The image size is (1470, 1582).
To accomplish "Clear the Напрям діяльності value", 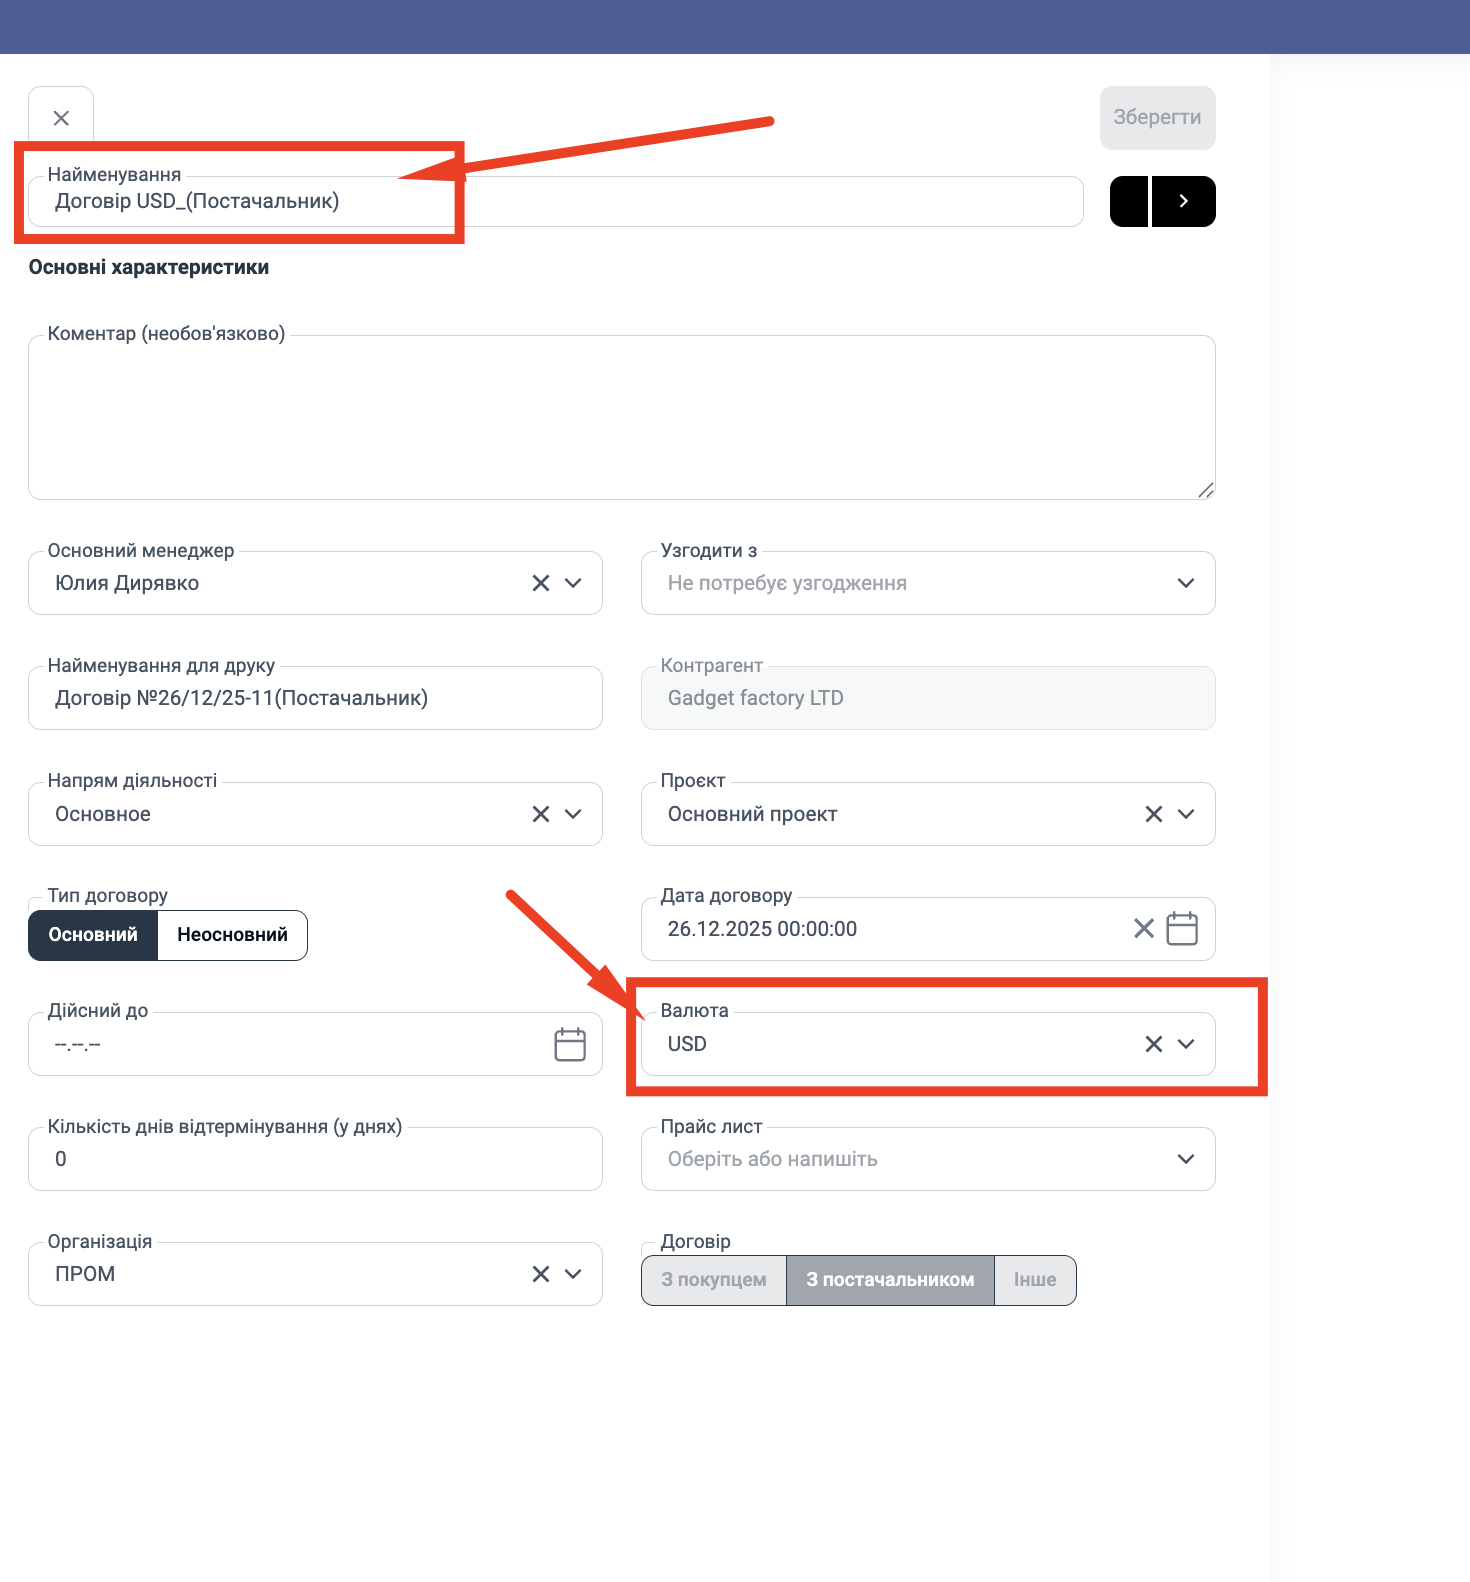I will (x=541, y=814).
